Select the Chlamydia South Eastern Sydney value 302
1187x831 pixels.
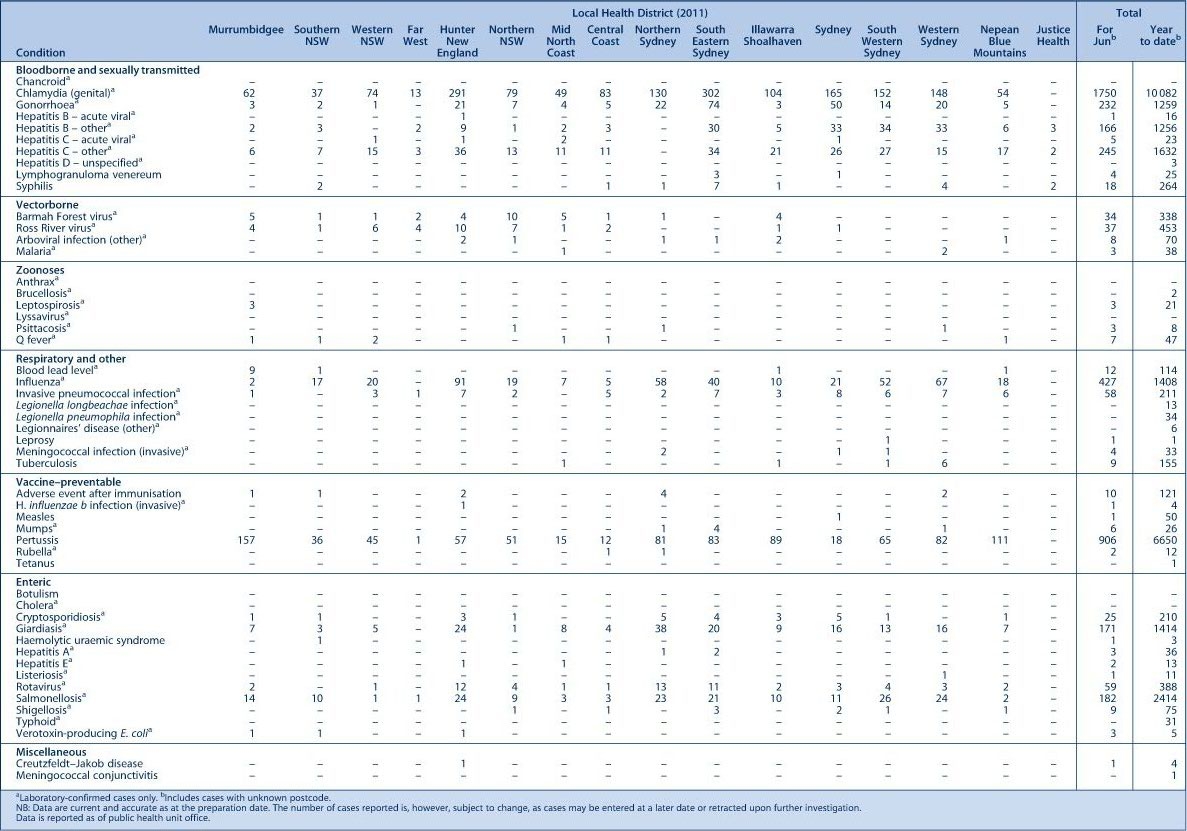pos(710,93)
